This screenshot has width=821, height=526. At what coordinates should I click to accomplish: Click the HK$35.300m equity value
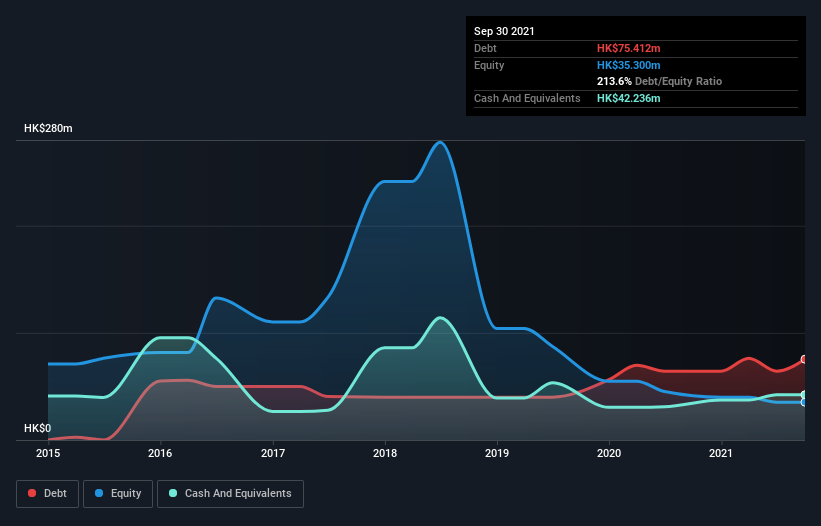pos(628,65)
